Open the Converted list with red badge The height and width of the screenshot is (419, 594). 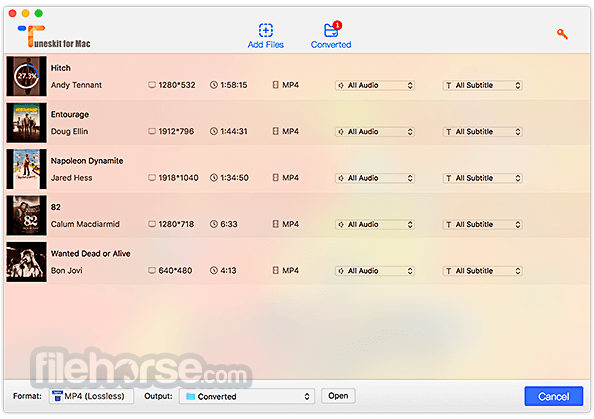tap(331, 35)
